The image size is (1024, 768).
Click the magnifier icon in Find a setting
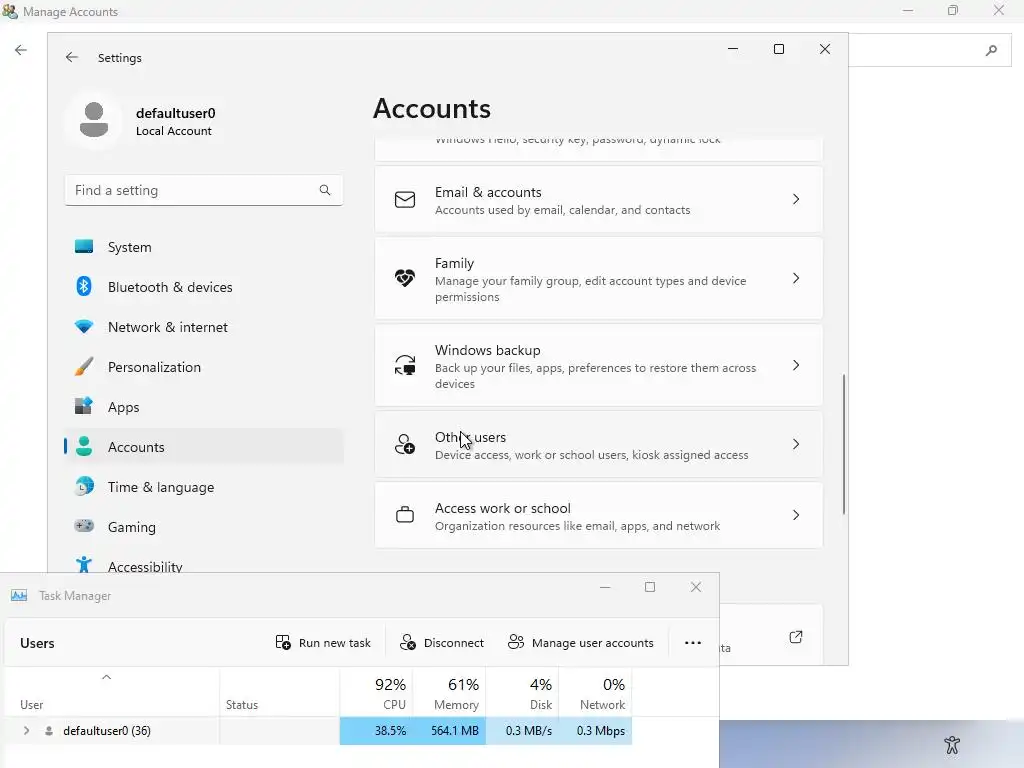coord(325,190)
